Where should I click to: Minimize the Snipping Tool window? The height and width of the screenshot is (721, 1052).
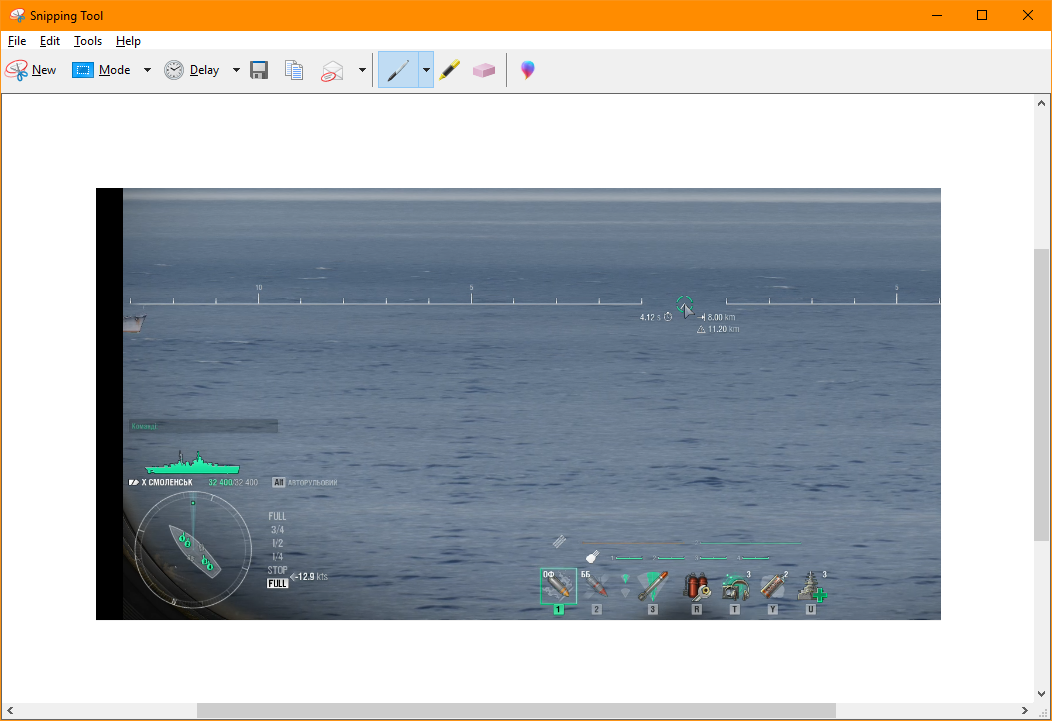[937, 15]
